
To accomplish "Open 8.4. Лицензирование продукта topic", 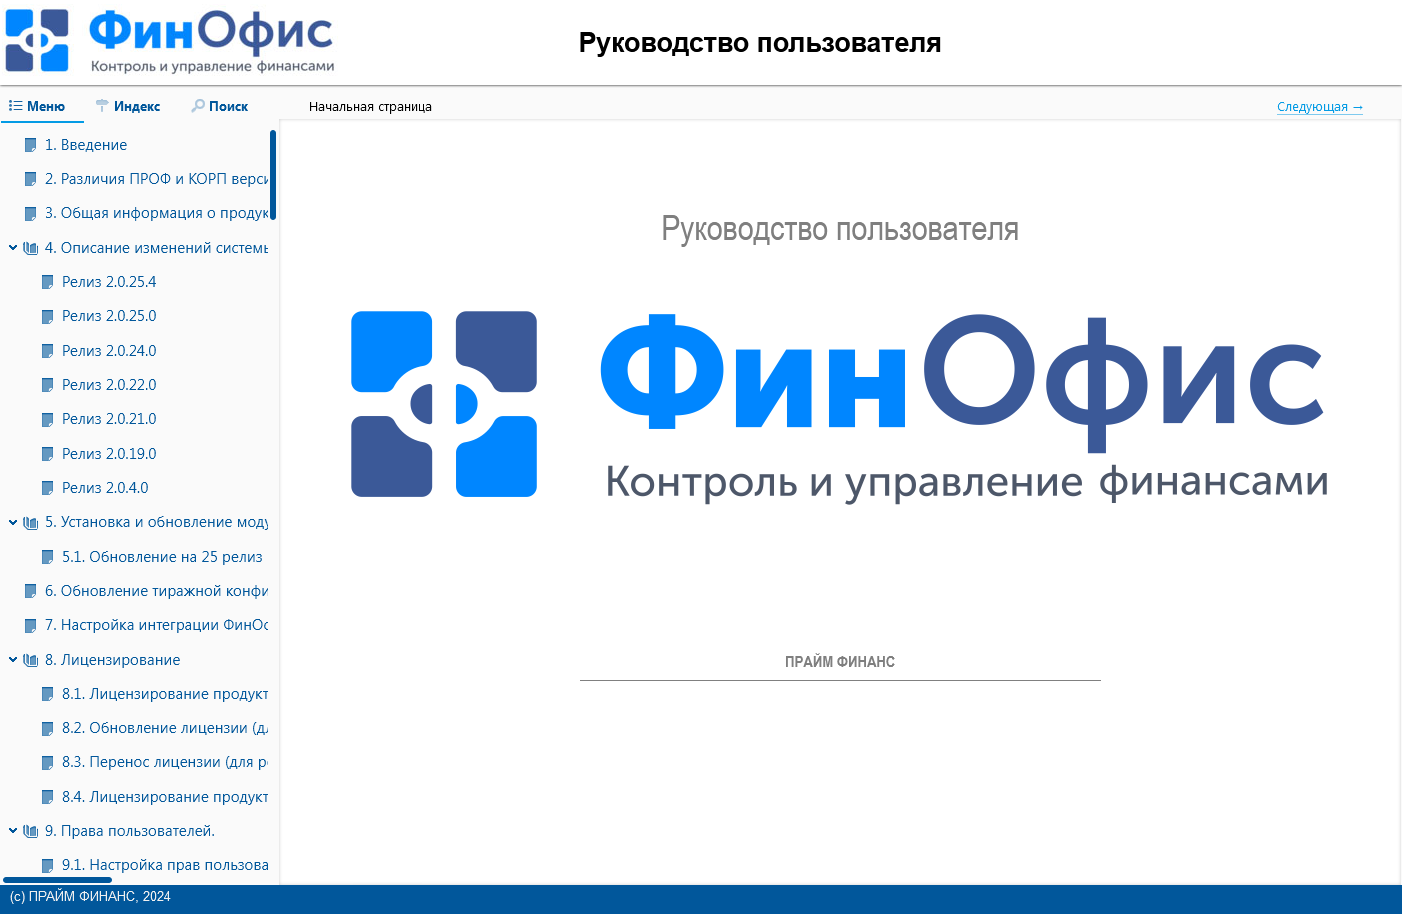I will pyautogui.click(x=165, y=797).
